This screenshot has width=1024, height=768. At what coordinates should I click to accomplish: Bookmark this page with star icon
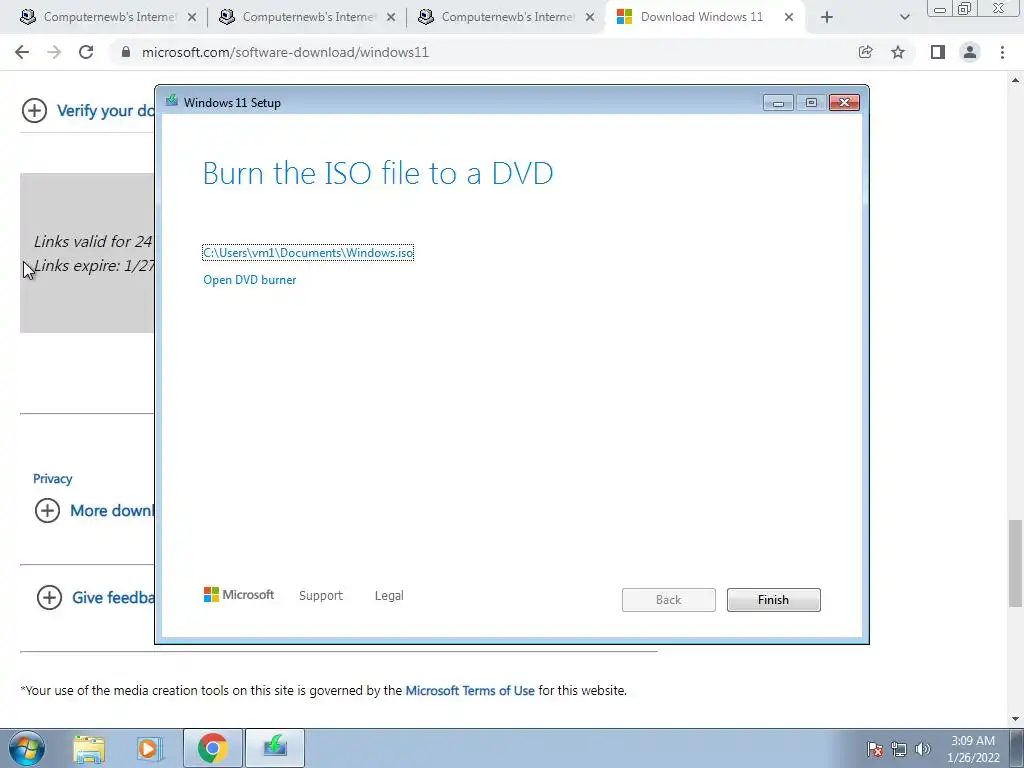click(x=898, y=52)
